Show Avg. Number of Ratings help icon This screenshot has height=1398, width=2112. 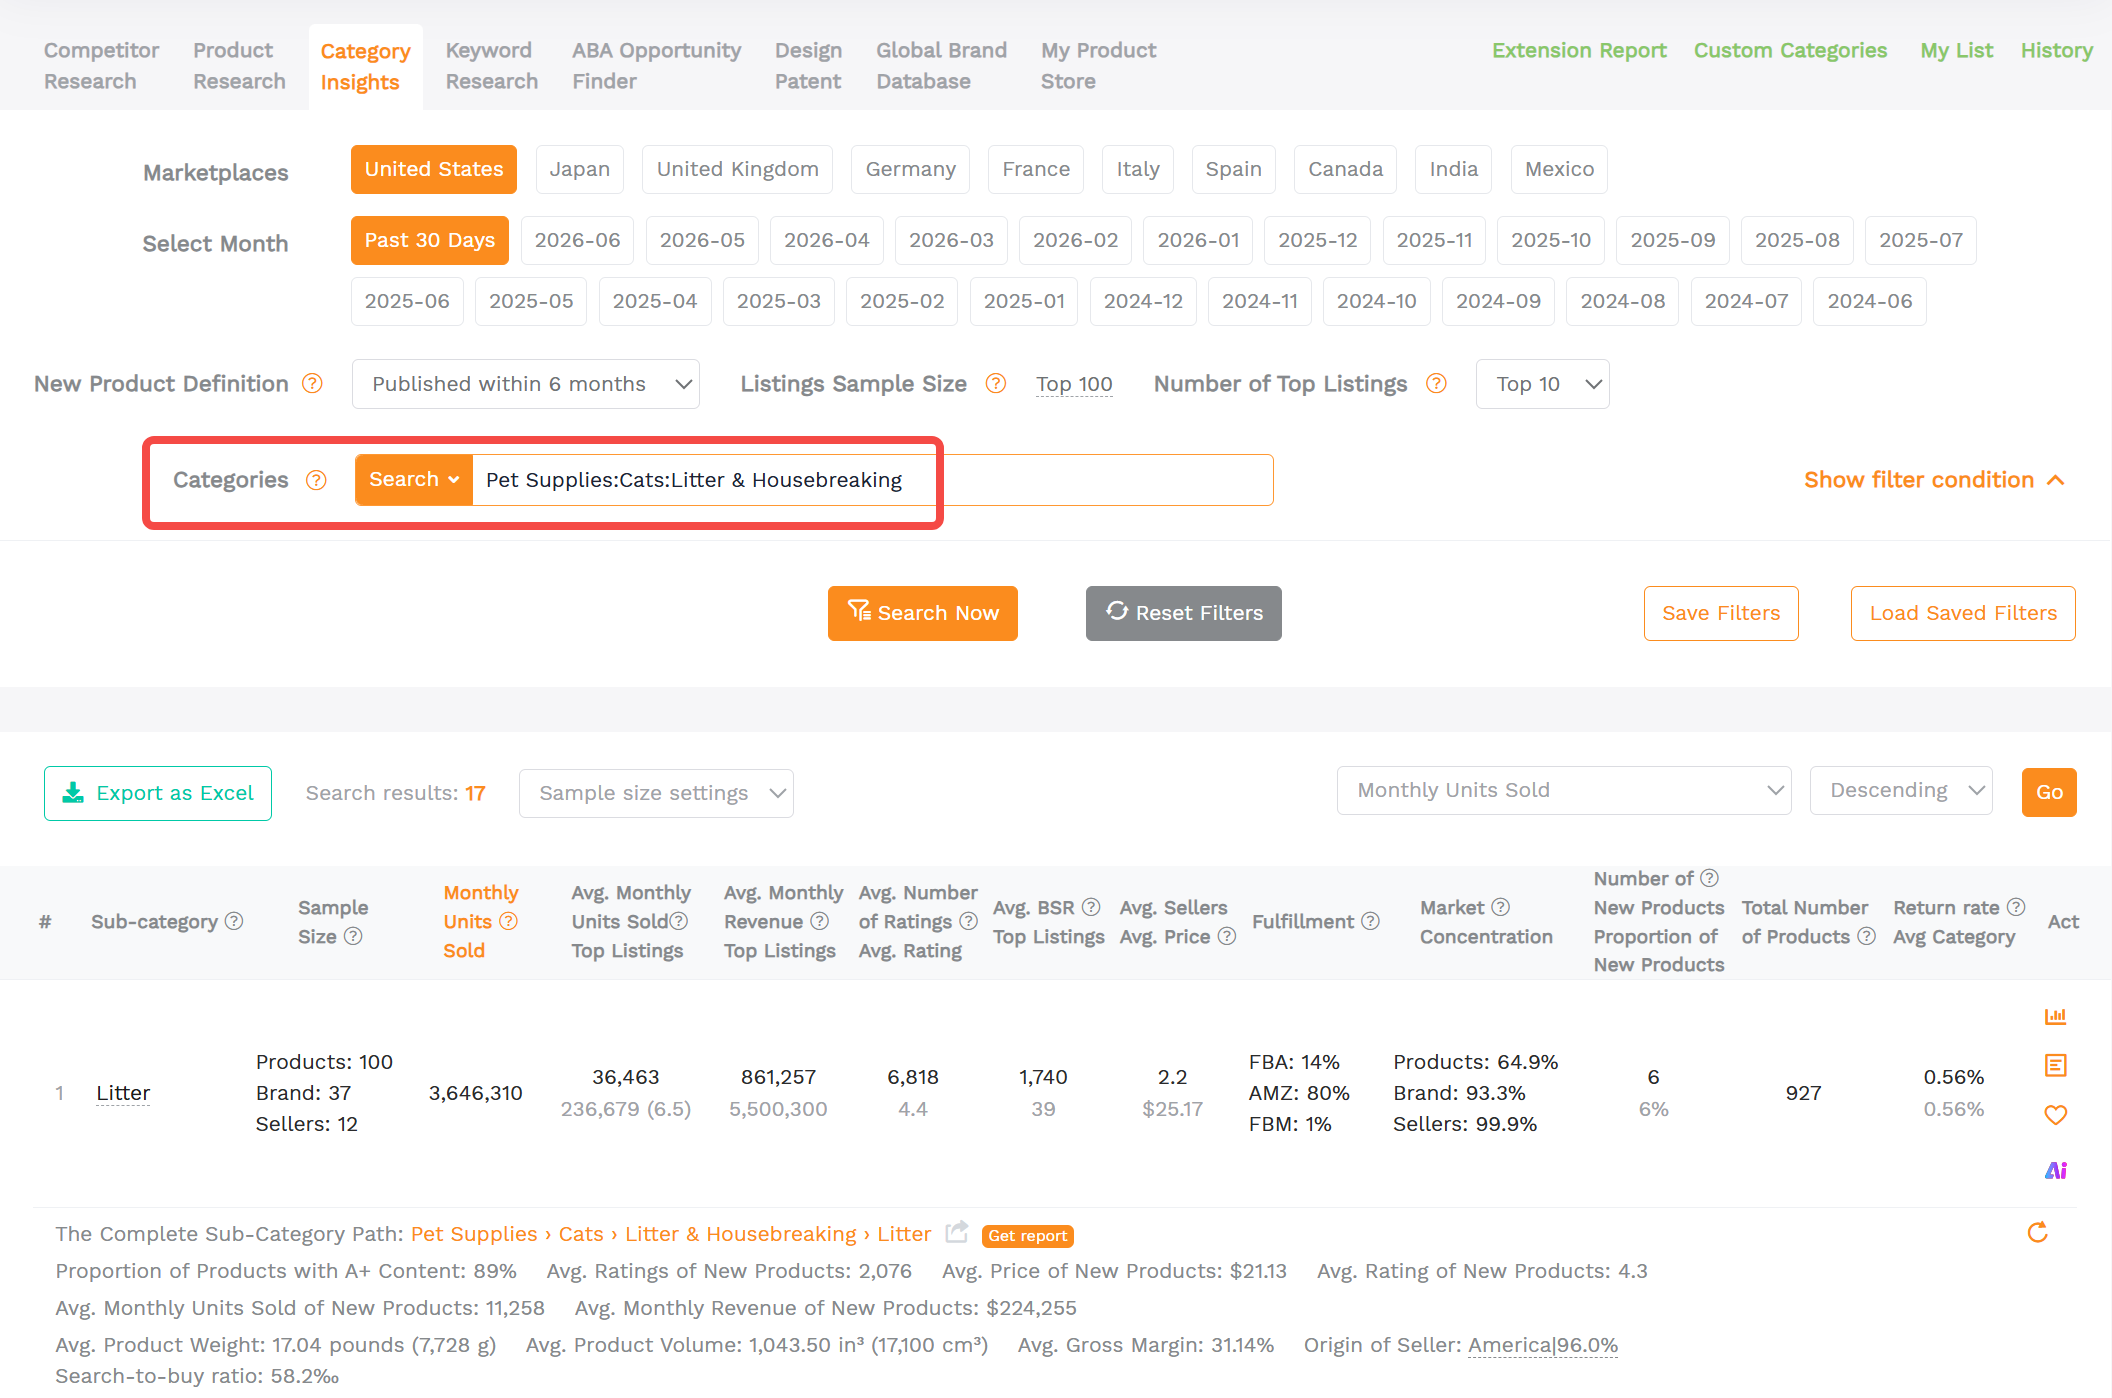pyautogui.click(x=968, y=921)
